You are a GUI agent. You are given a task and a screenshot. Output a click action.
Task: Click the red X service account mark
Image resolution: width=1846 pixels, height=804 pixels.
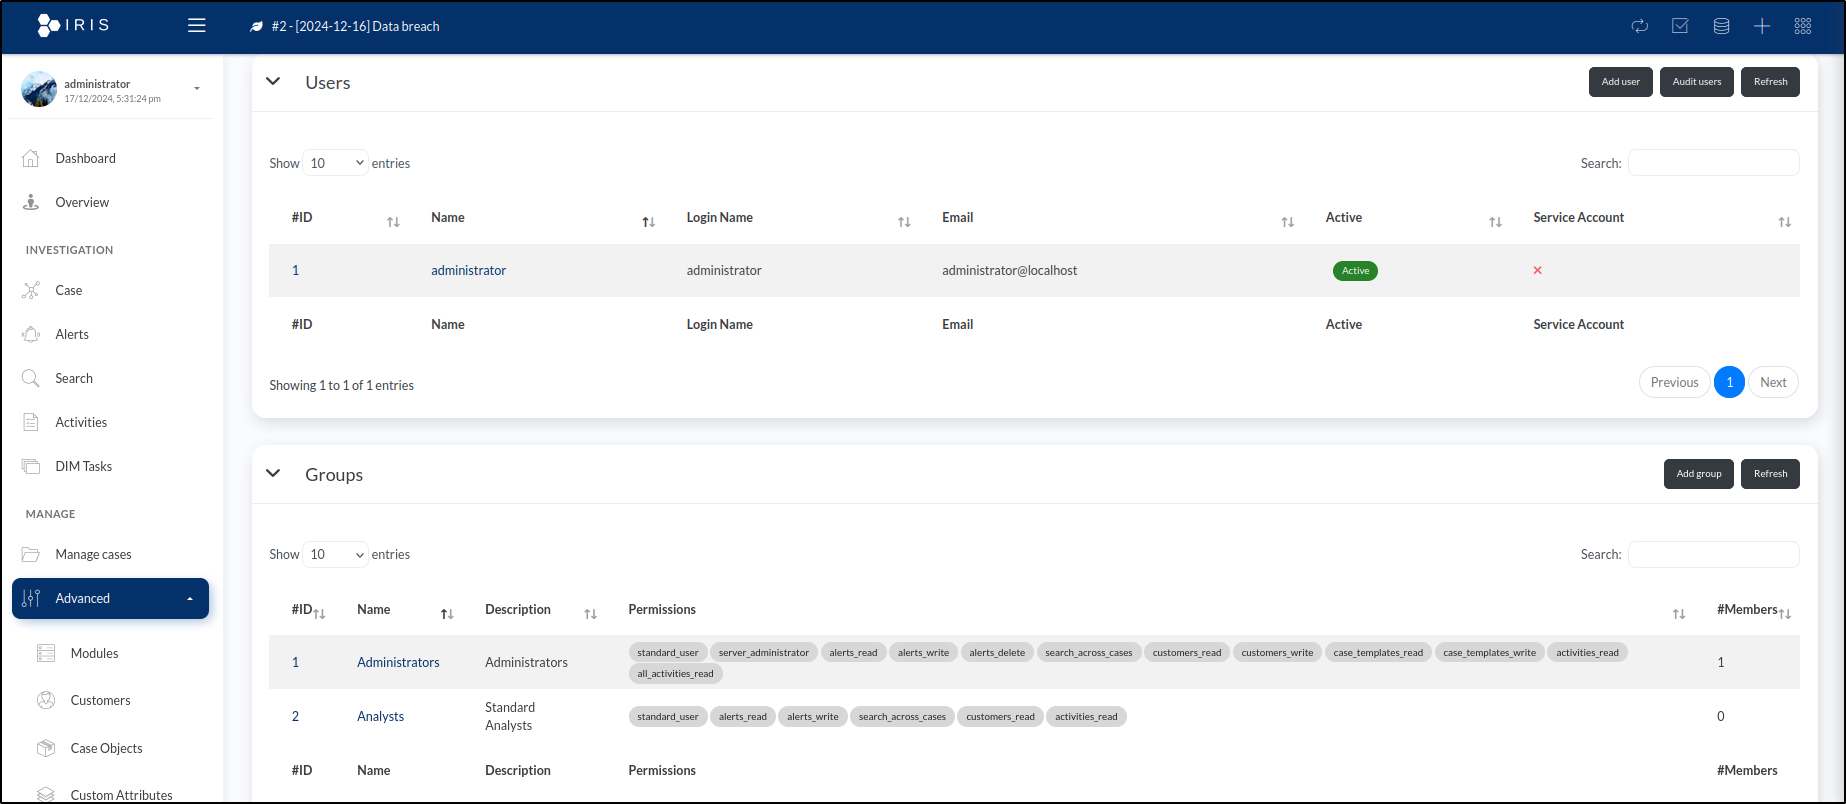(1537, 270)
